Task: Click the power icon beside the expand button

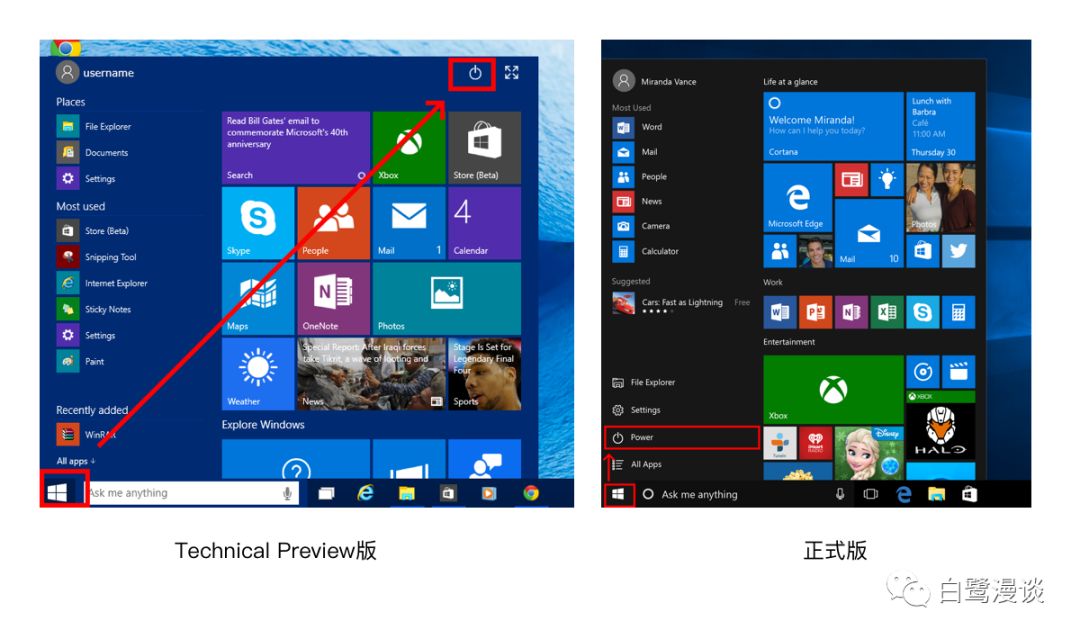Action: pyautogui.click(x=475, y=73)
